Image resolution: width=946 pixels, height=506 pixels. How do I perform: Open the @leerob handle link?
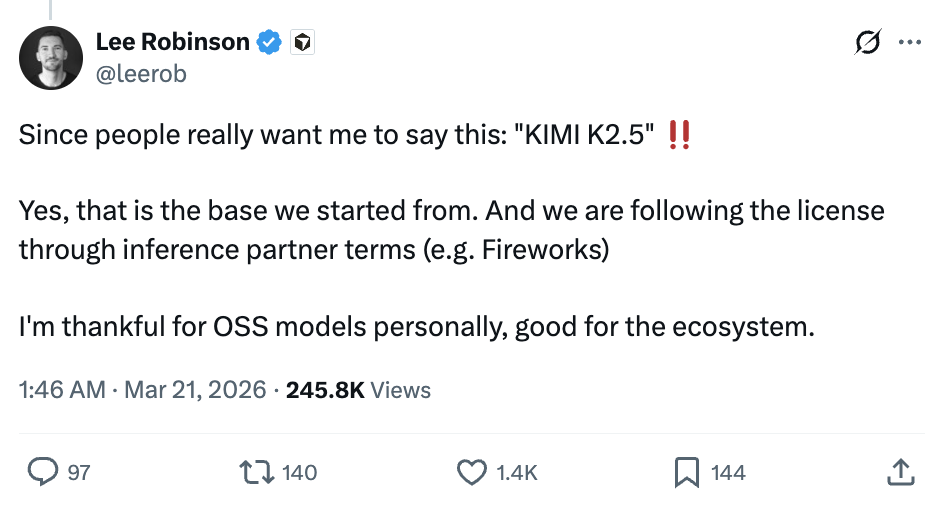(x=140, y=74)
